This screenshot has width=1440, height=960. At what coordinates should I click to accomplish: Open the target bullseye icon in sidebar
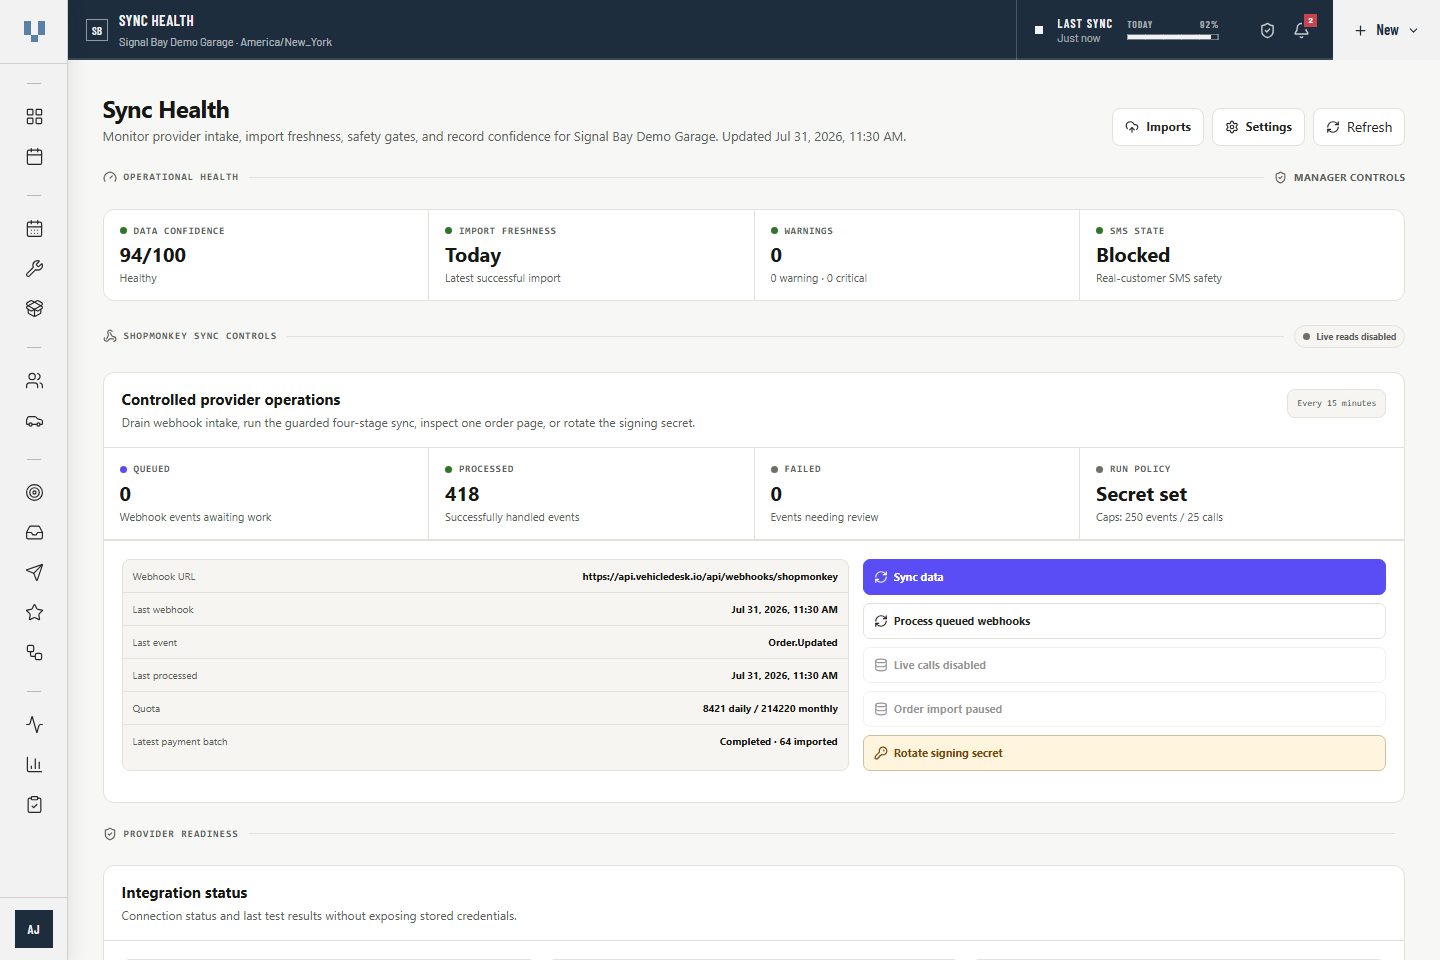coord(34,493)
